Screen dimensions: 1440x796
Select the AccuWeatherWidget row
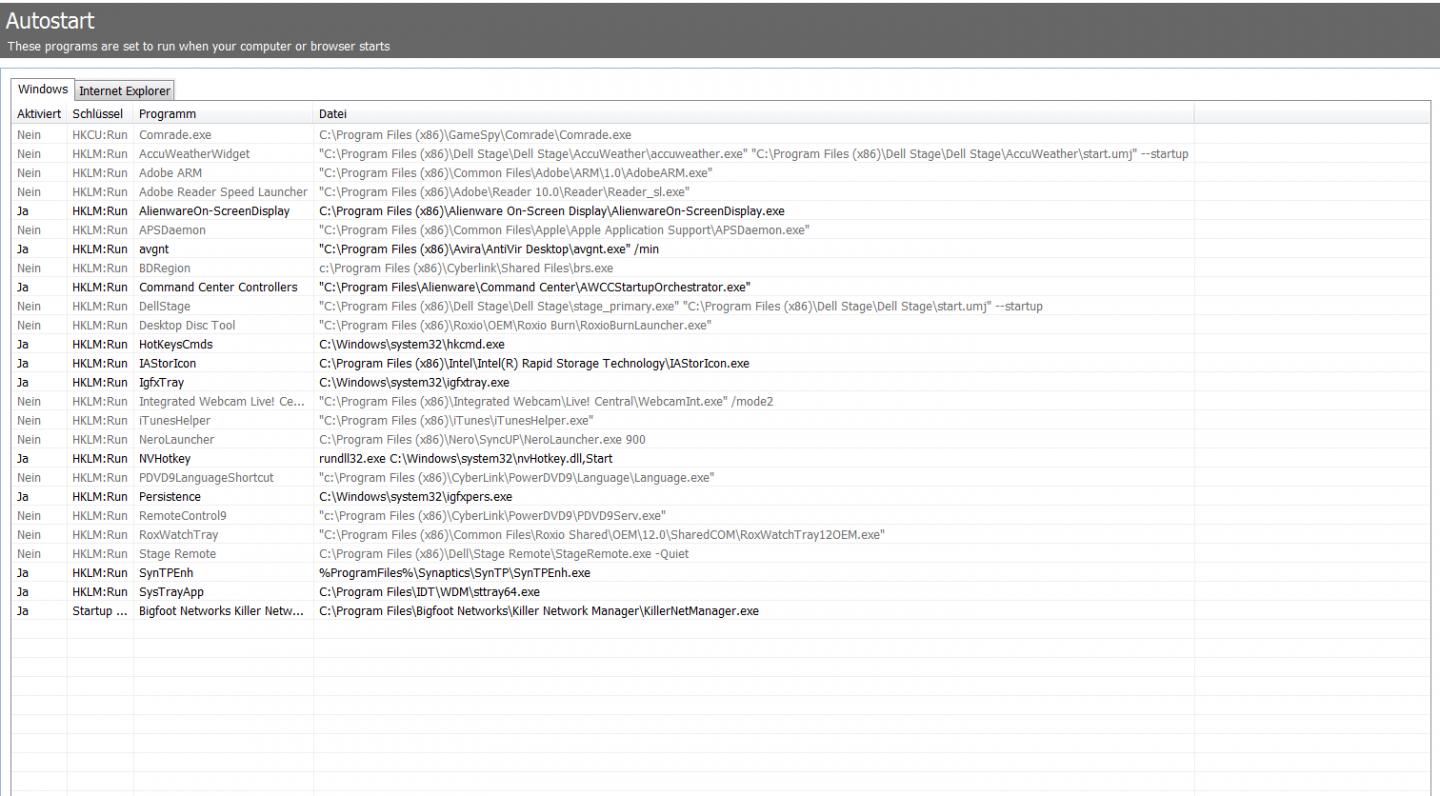coord(194,154)
